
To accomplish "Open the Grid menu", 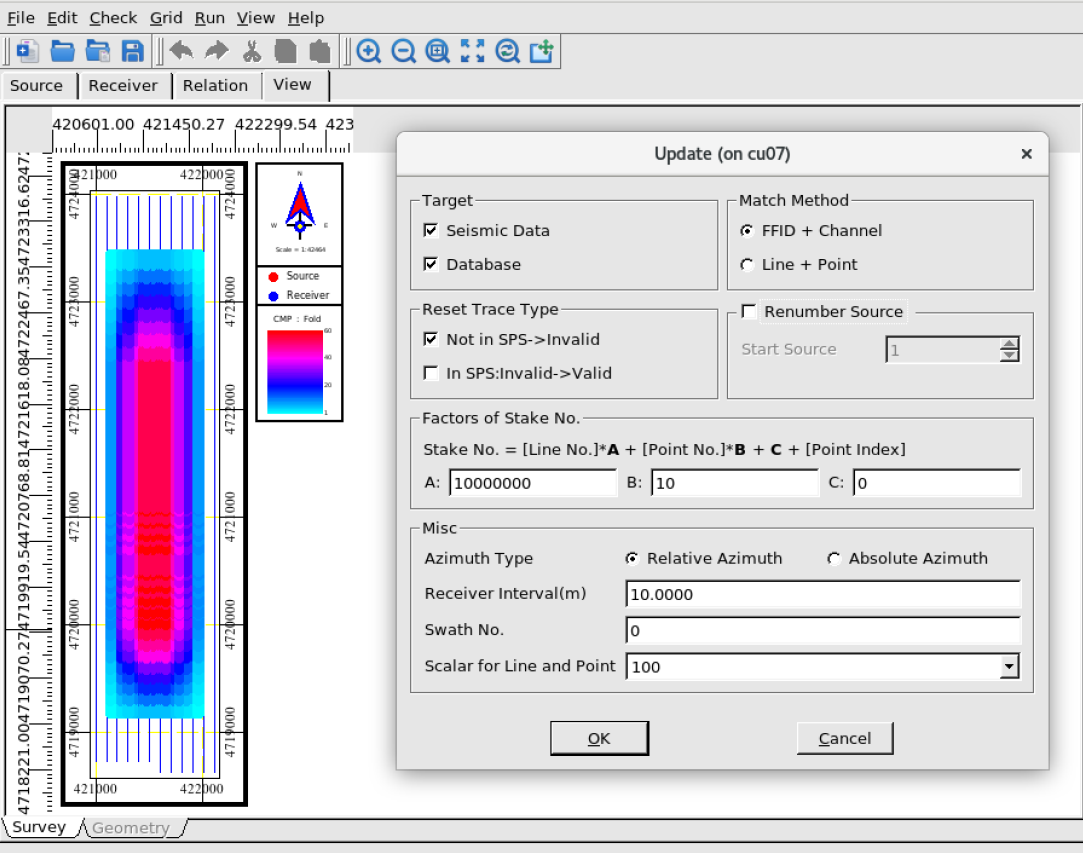I will (166, 18).
